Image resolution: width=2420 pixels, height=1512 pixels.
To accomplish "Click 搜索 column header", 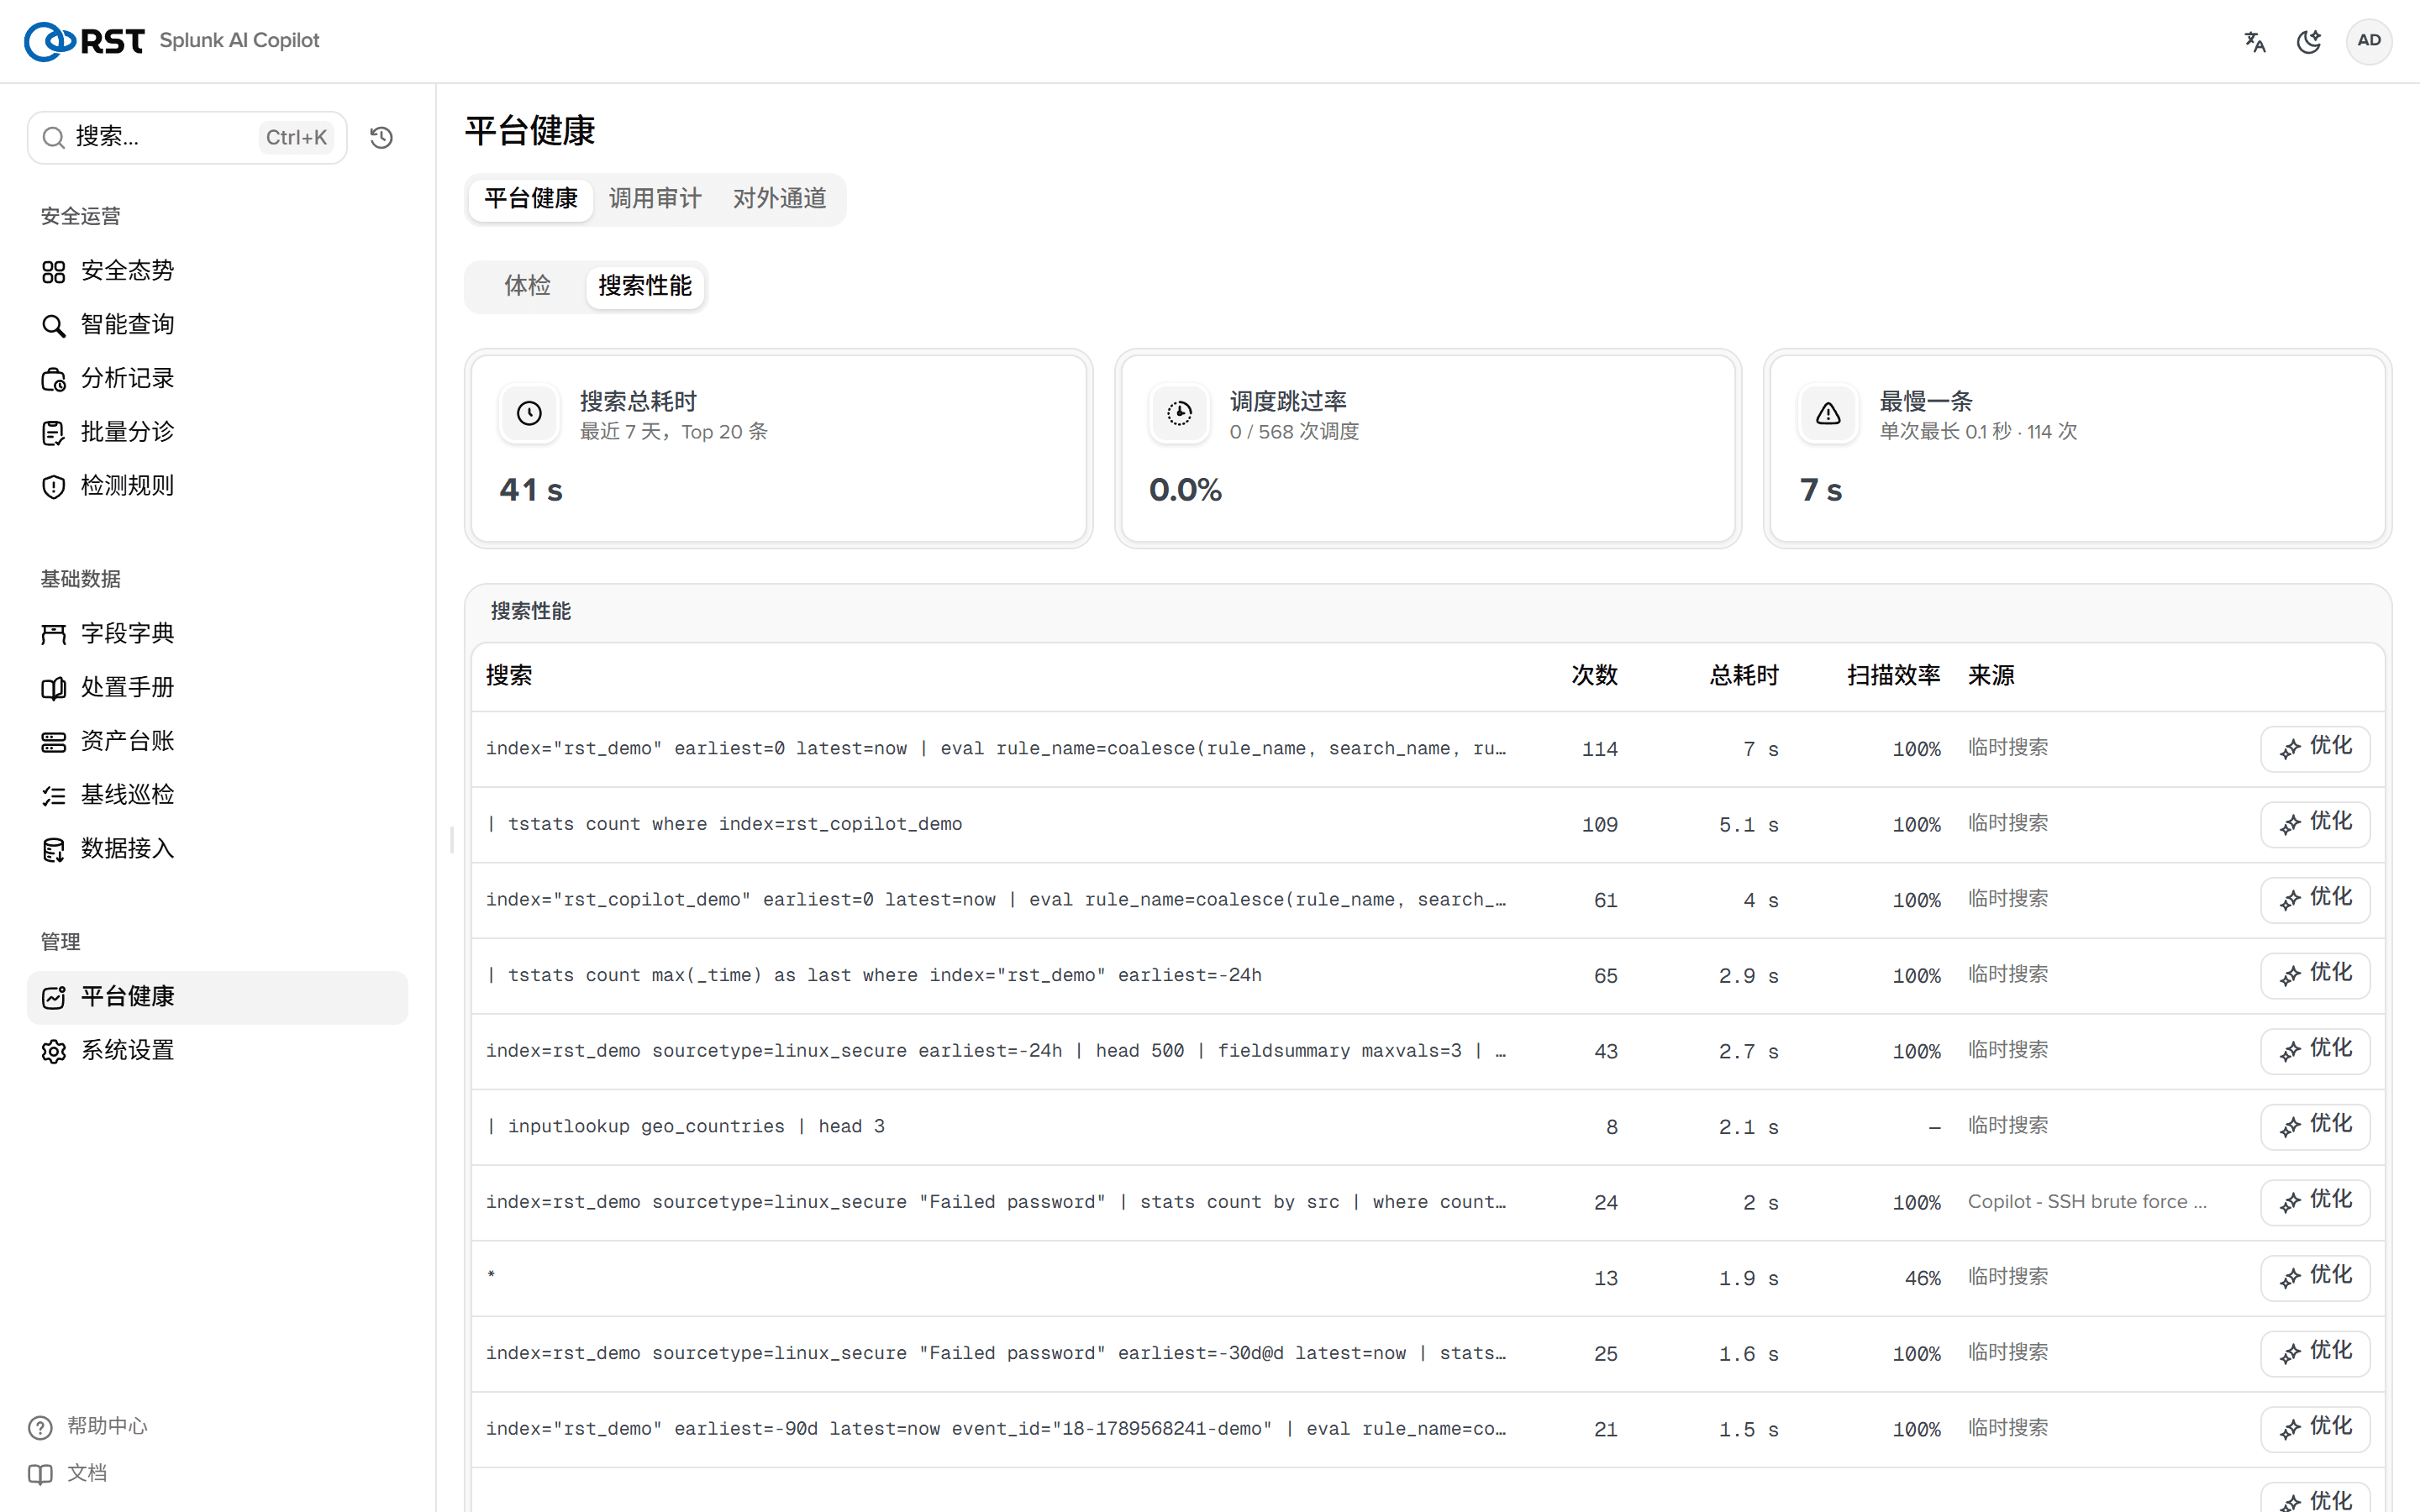I will point(509,676).
